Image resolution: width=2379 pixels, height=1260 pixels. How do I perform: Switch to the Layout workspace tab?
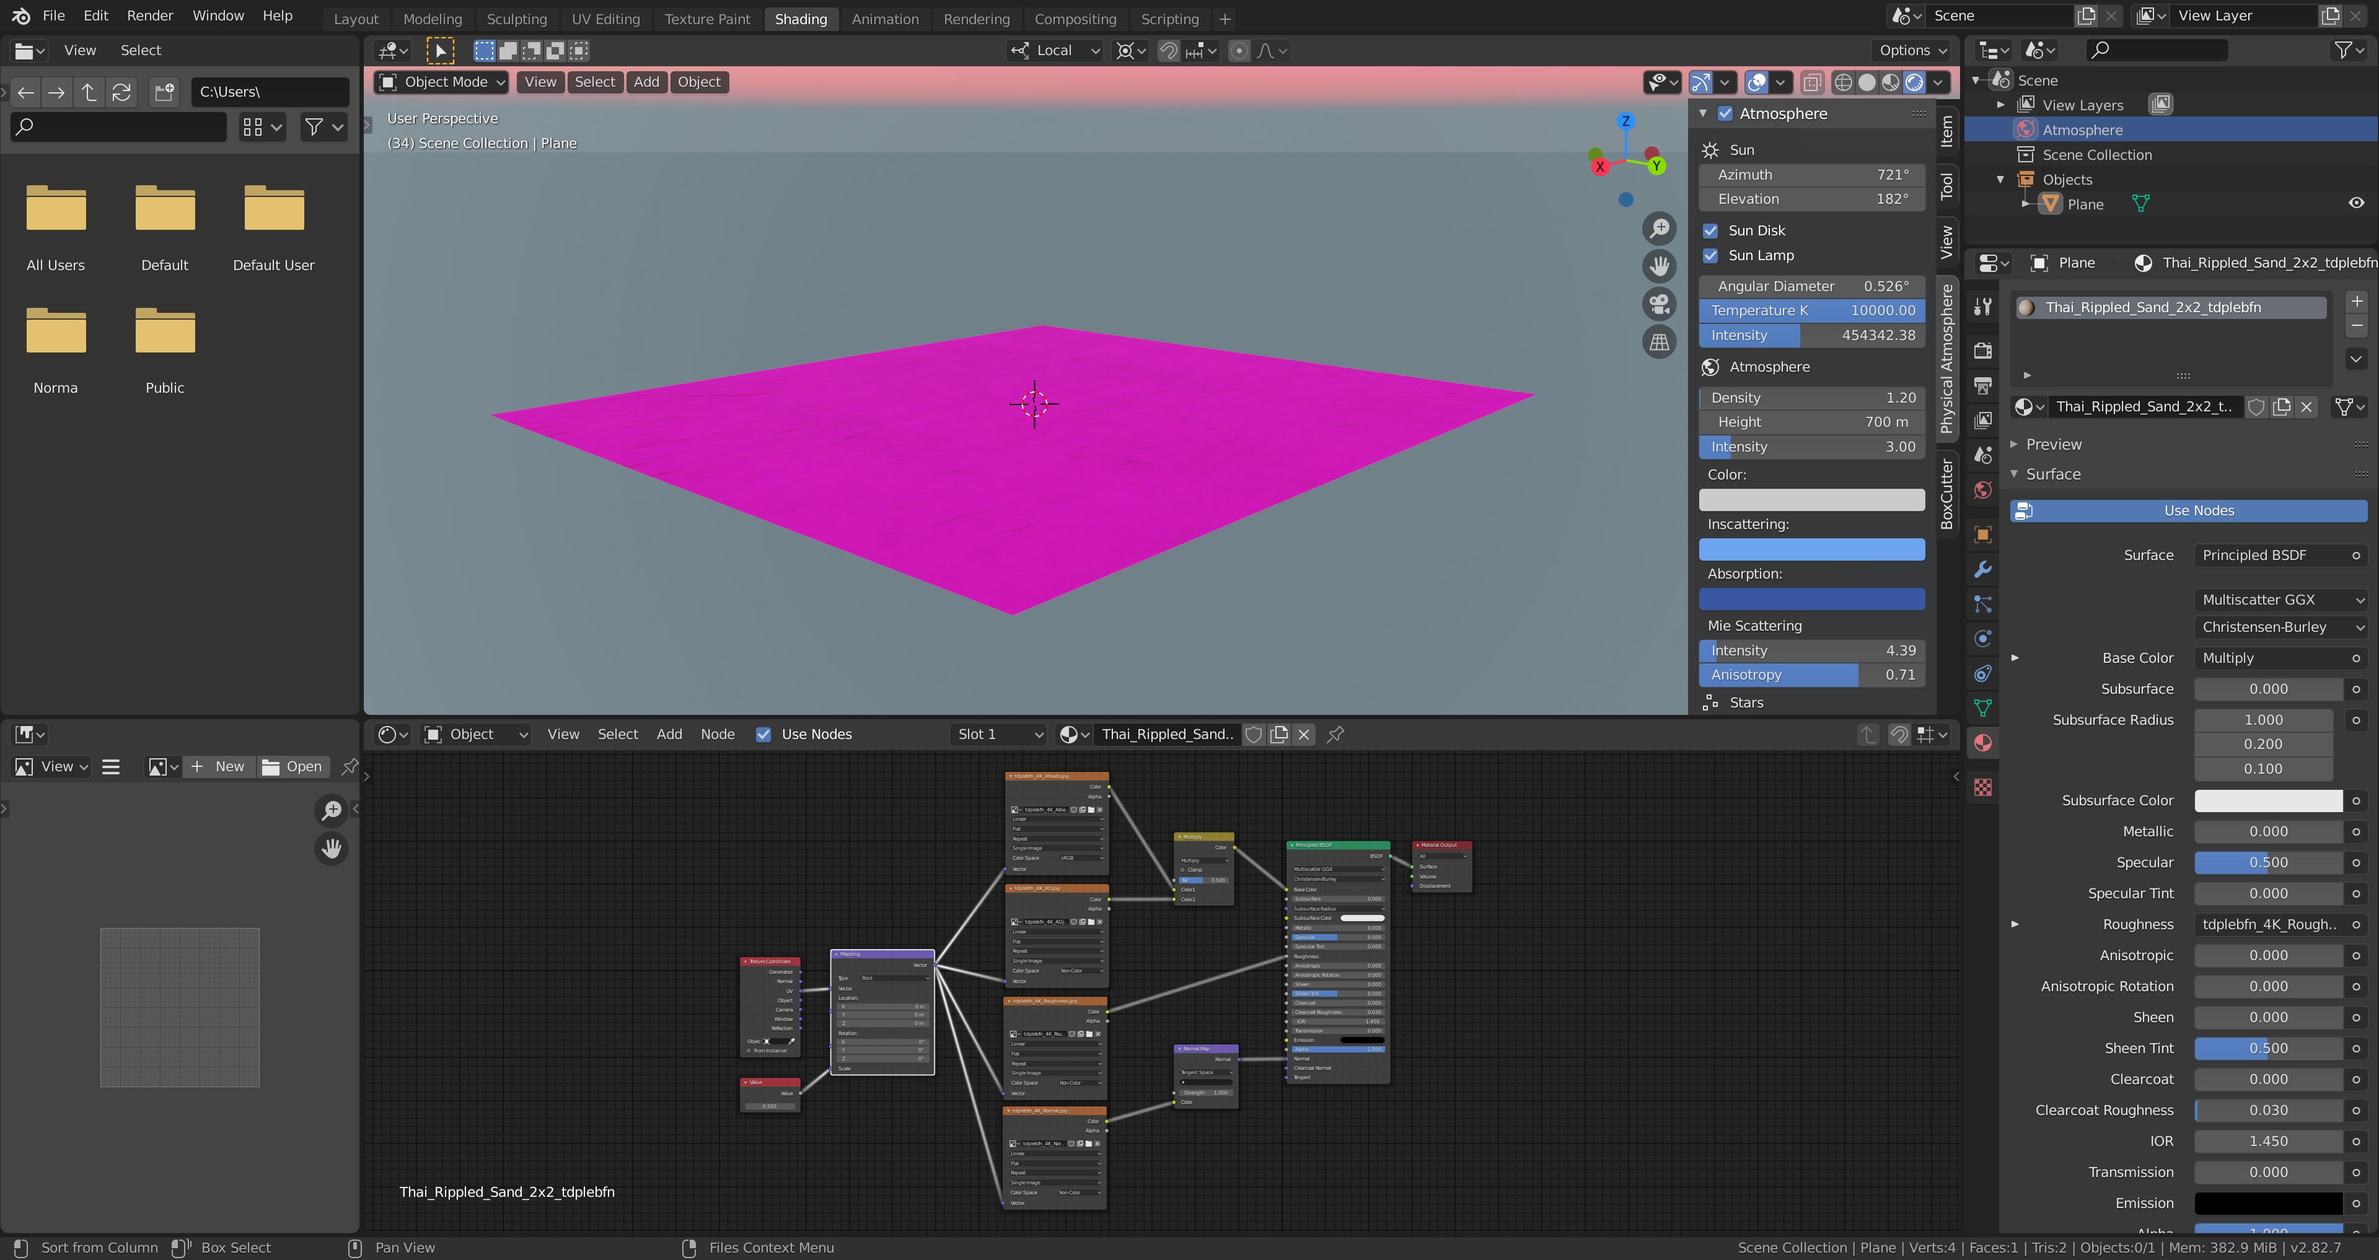(x=356, y=18)
